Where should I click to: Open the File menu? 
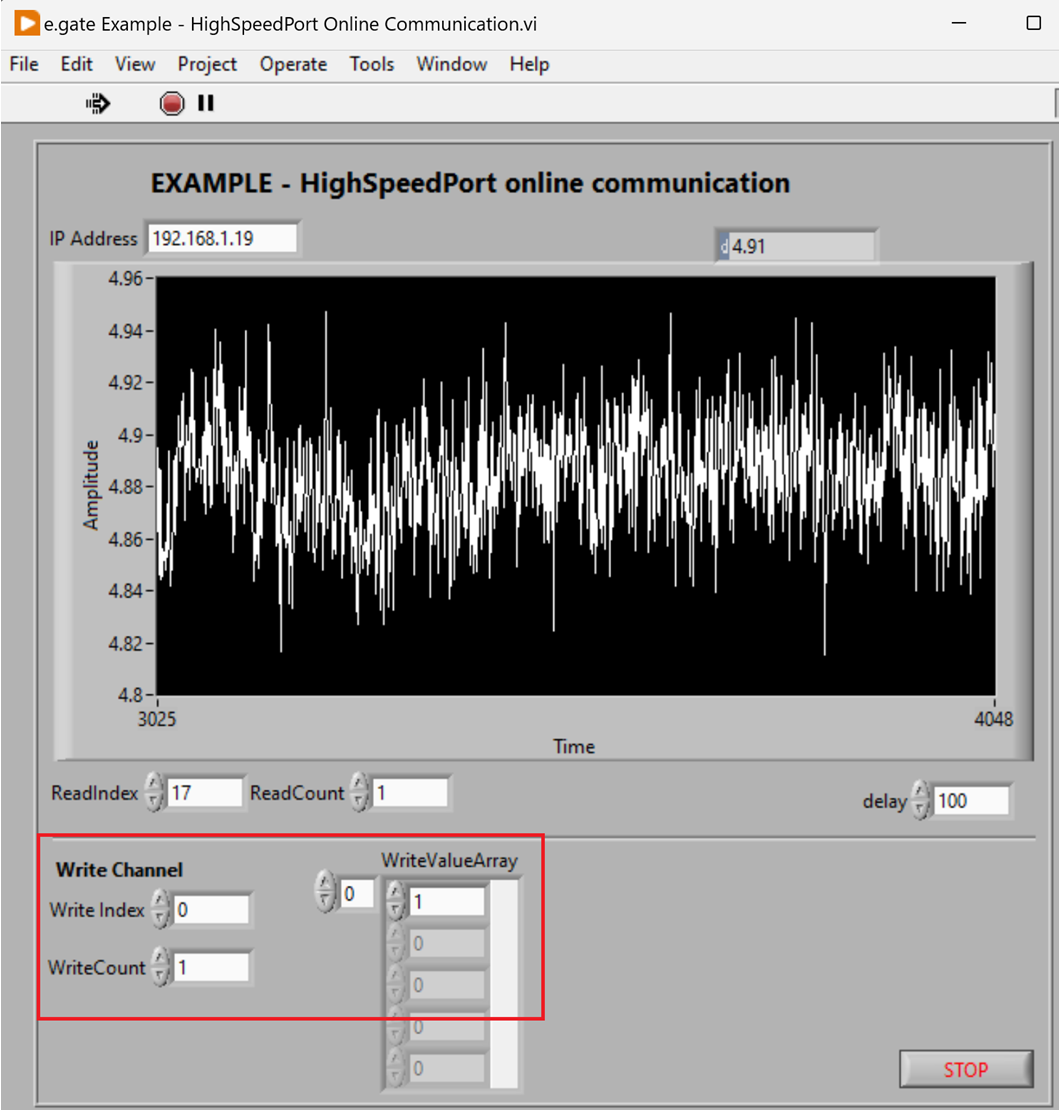tap(24, 64)
